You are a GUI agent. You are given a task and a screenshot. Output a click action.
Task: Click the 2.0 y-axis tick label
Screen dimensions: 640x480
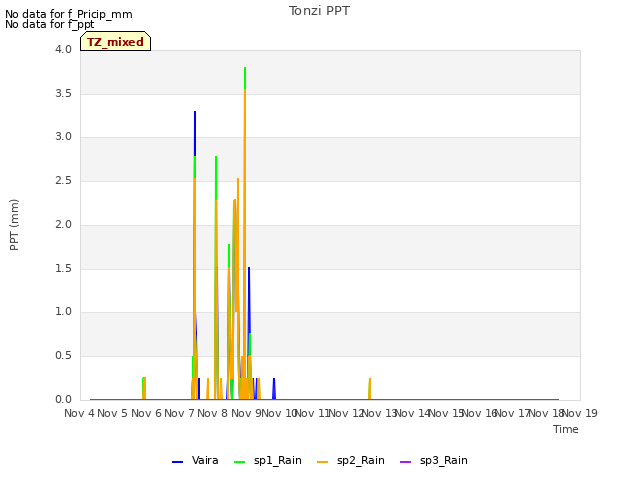(63, 224)
